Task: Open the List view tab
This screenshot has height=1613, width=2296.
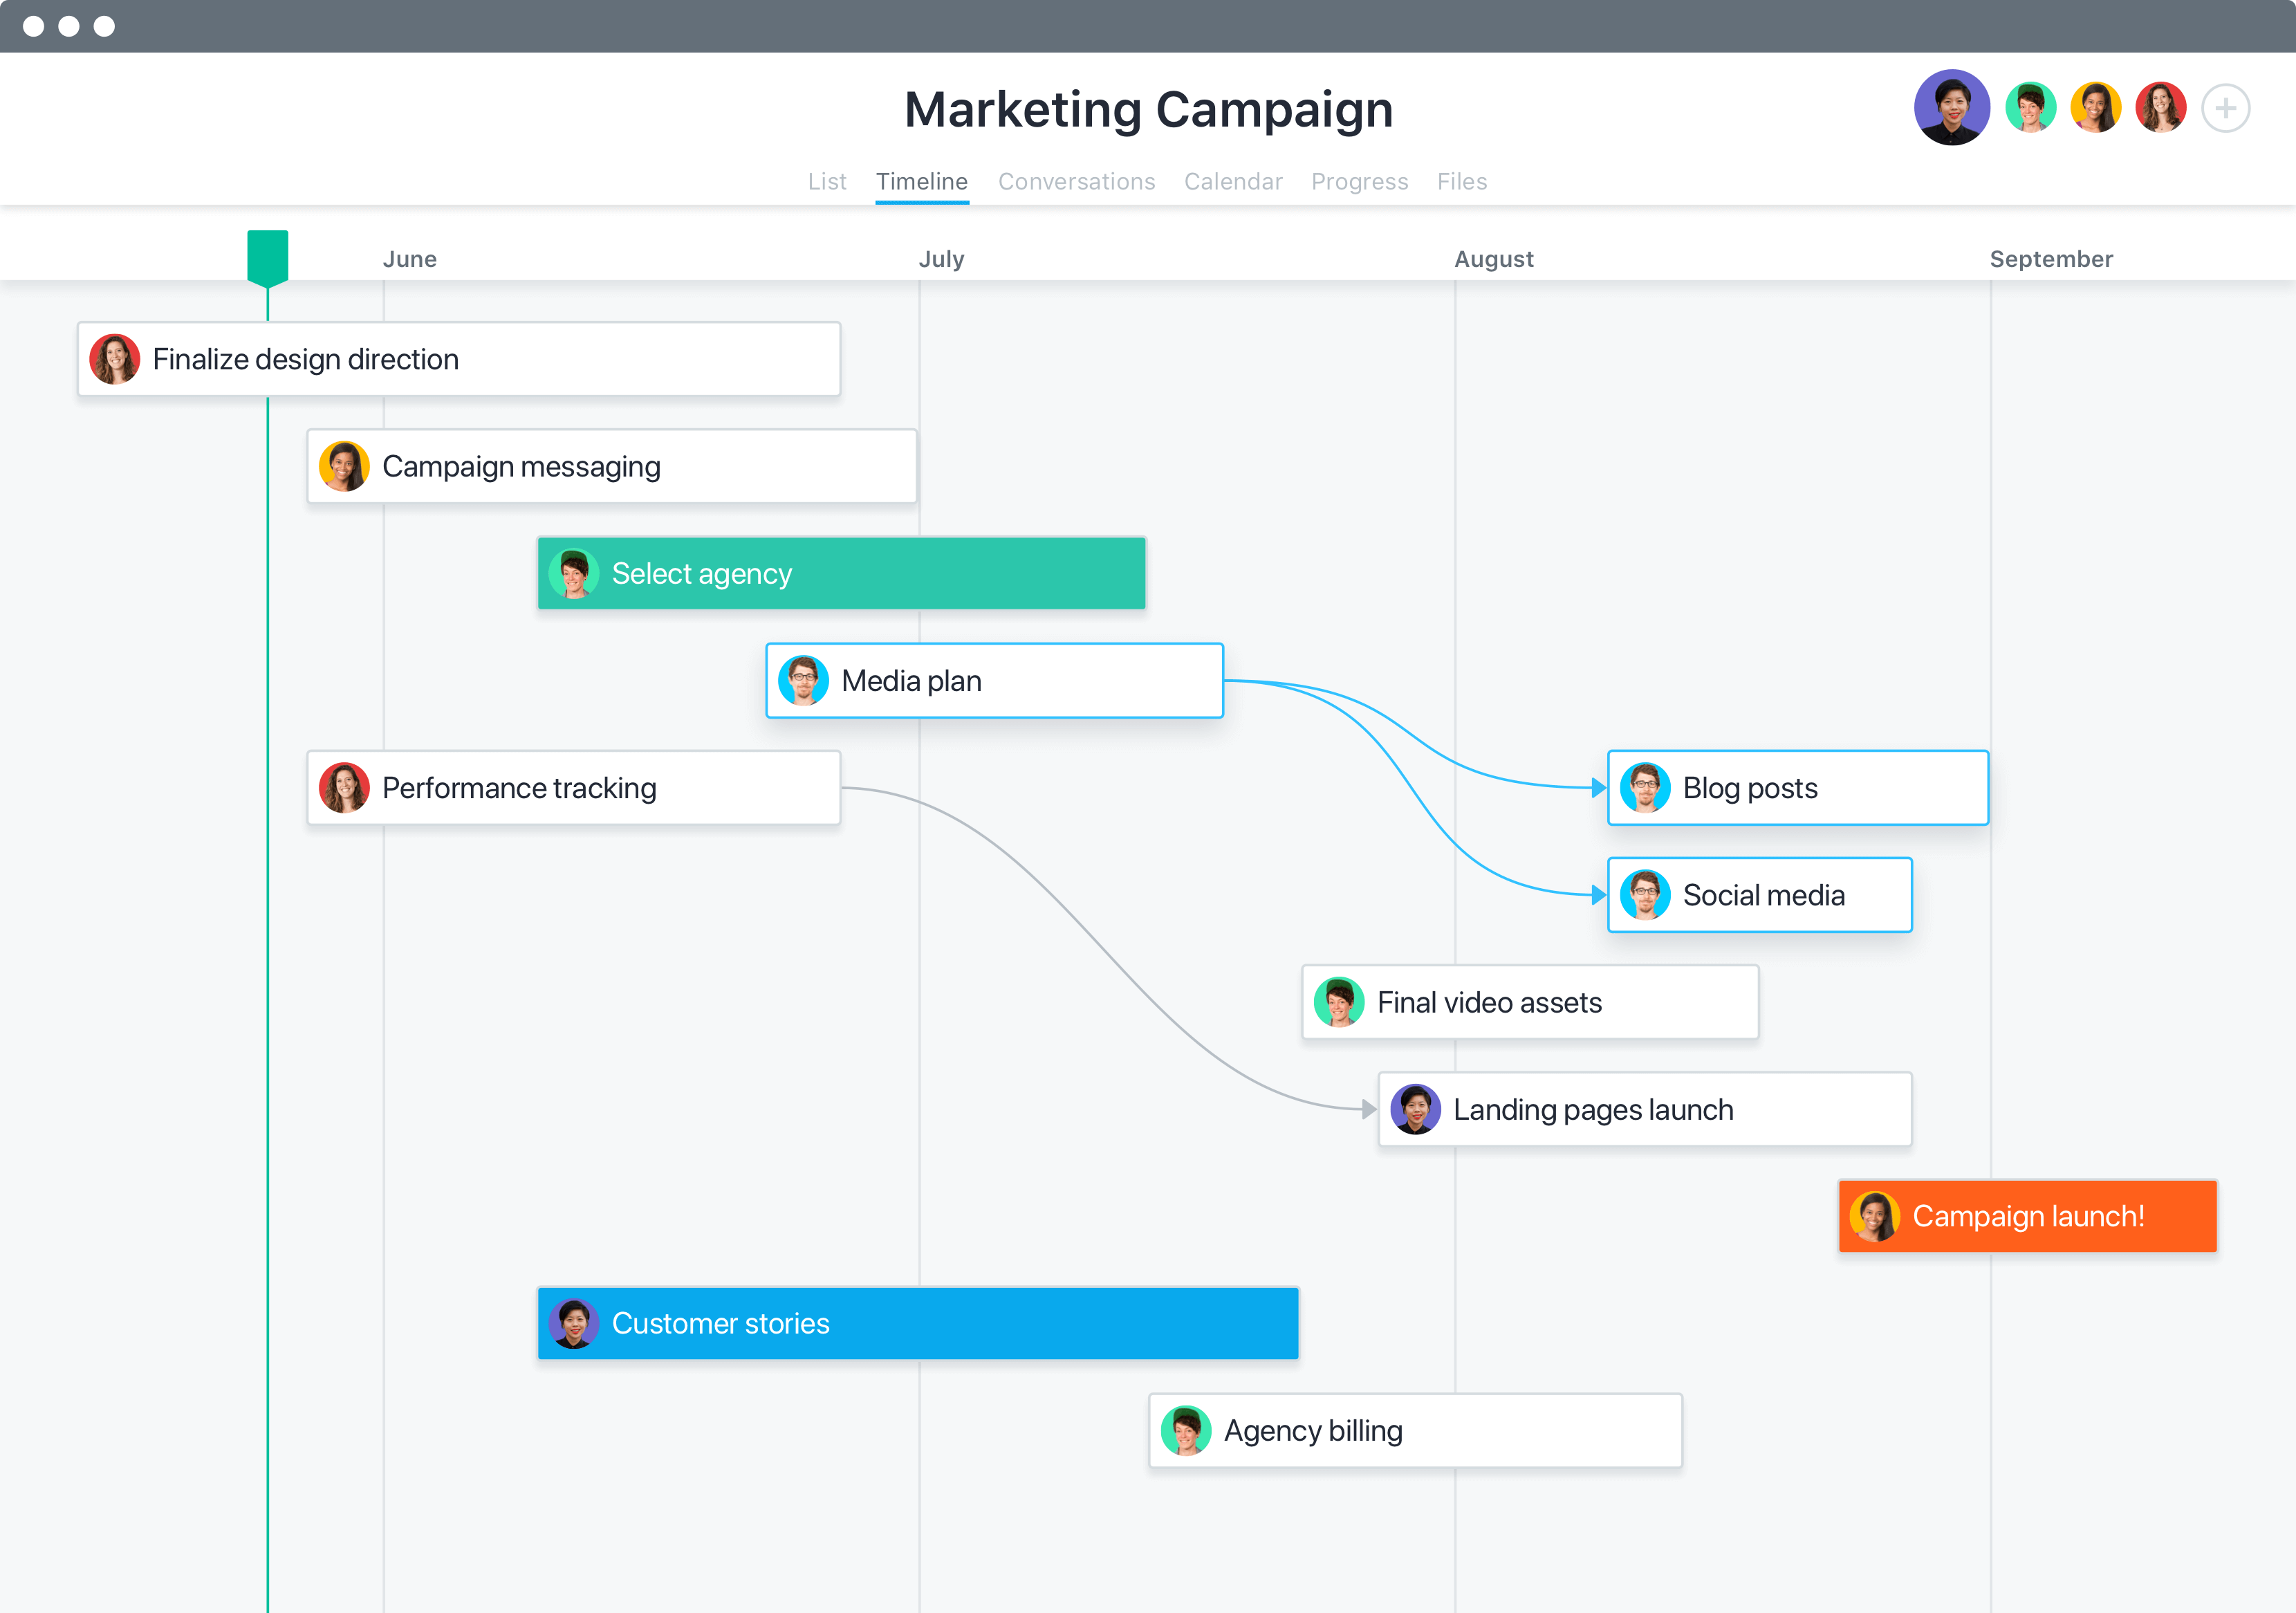Action: pos(828,180)
